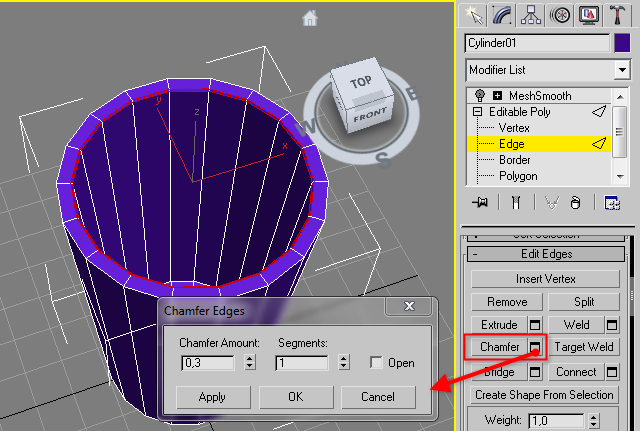Click the E compass direction on ViewCube

tap(413, 94)
